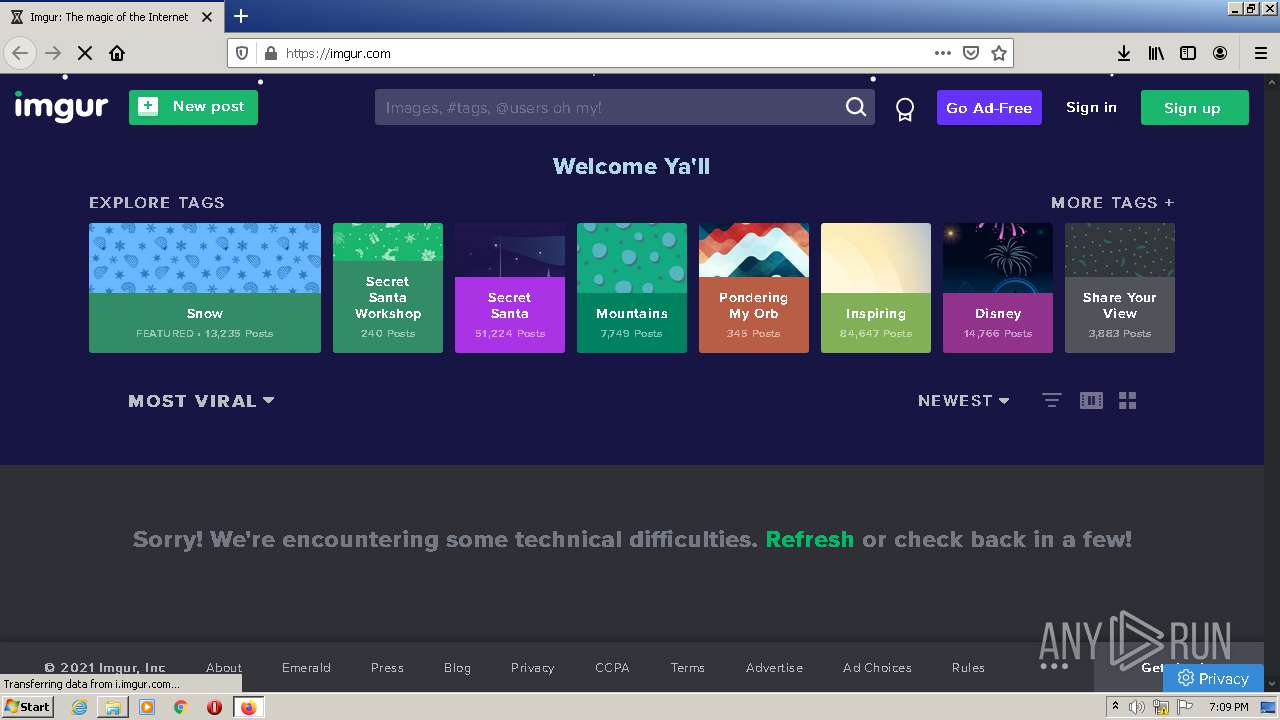Open Advertise footer link
The image size is (1280, 720).
click(774, 668)
